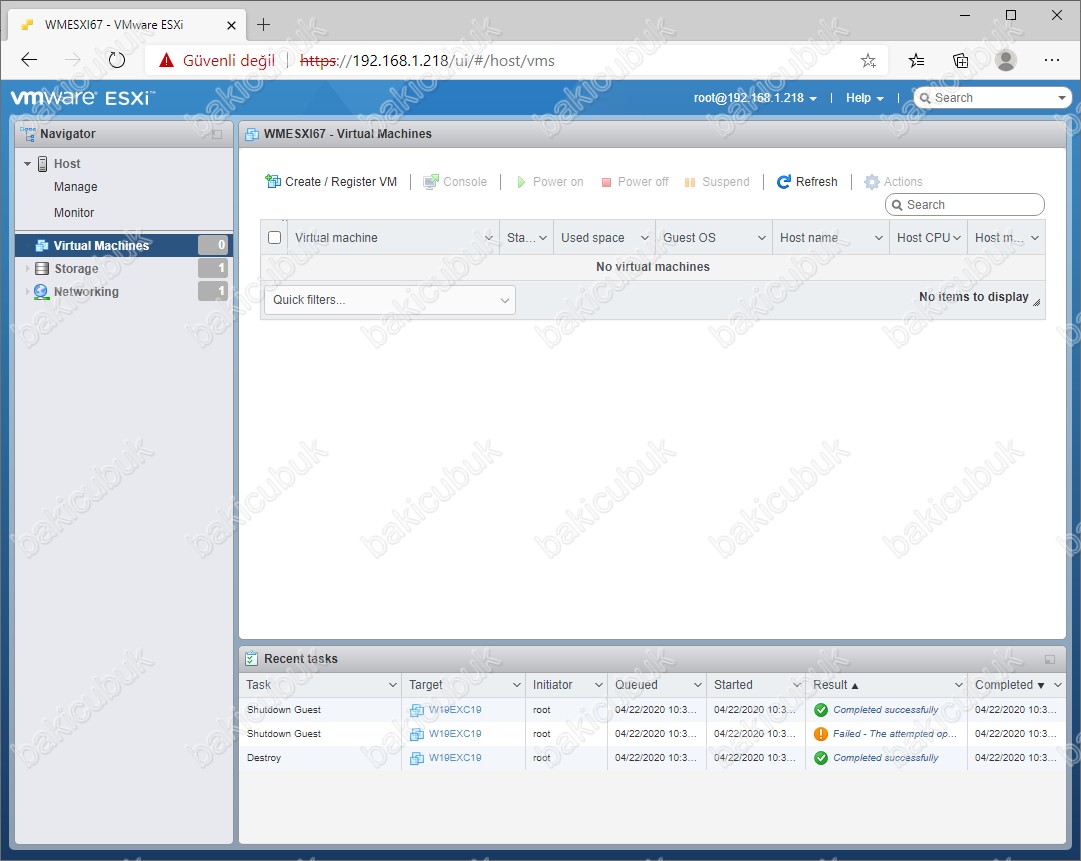Click the virtual machines Search field
Viewport: 1081px width, 861px height.
click(x=964, y=205)
